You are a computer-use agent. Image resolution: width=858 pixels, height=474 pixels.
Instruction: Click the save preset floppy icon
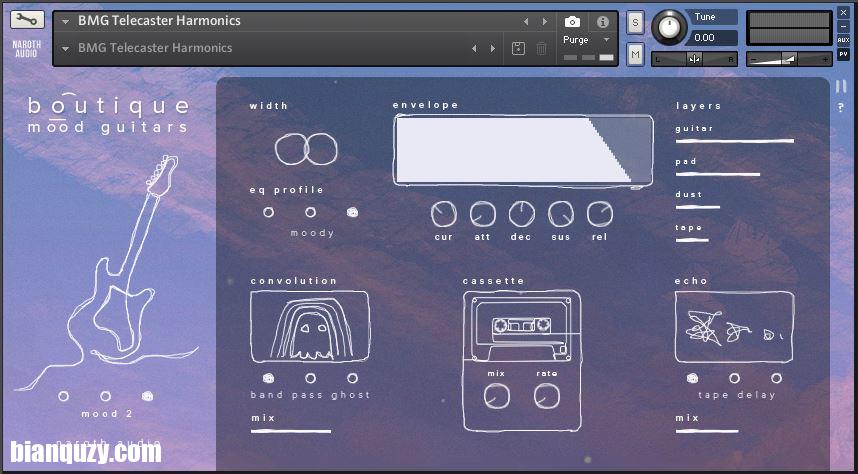[518, 49]
